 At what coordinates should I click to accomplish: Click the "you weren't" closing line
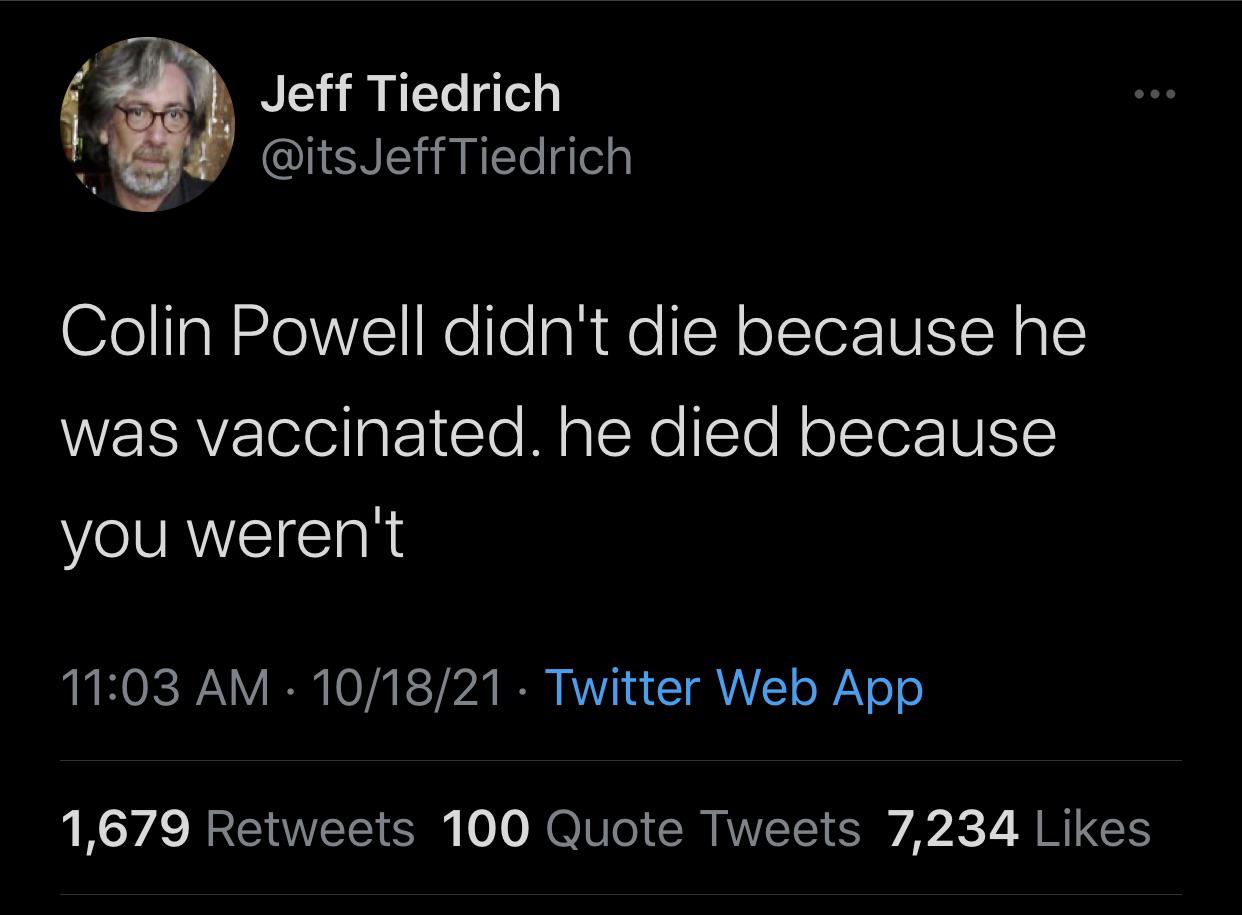(233, 536)
